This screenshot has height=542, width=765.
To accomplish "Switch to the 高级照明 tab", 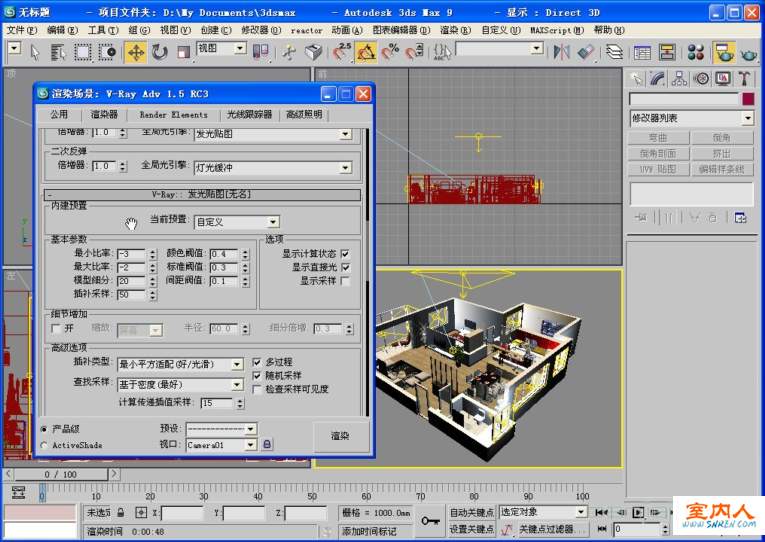I will [304, 115].
